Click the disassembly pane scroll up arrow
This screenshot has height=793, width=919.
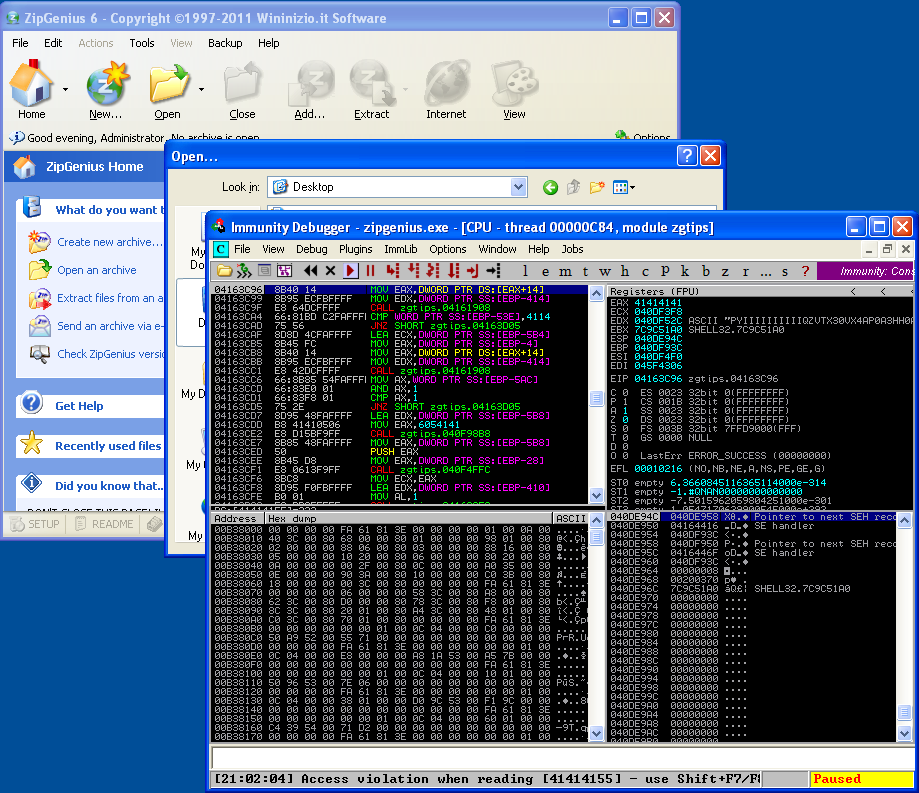[597, 294]
